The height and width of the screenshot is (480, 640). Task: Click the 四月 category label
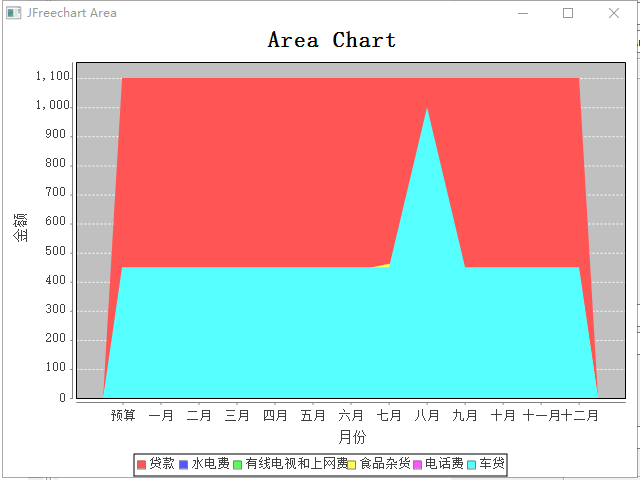click(275, 416)
